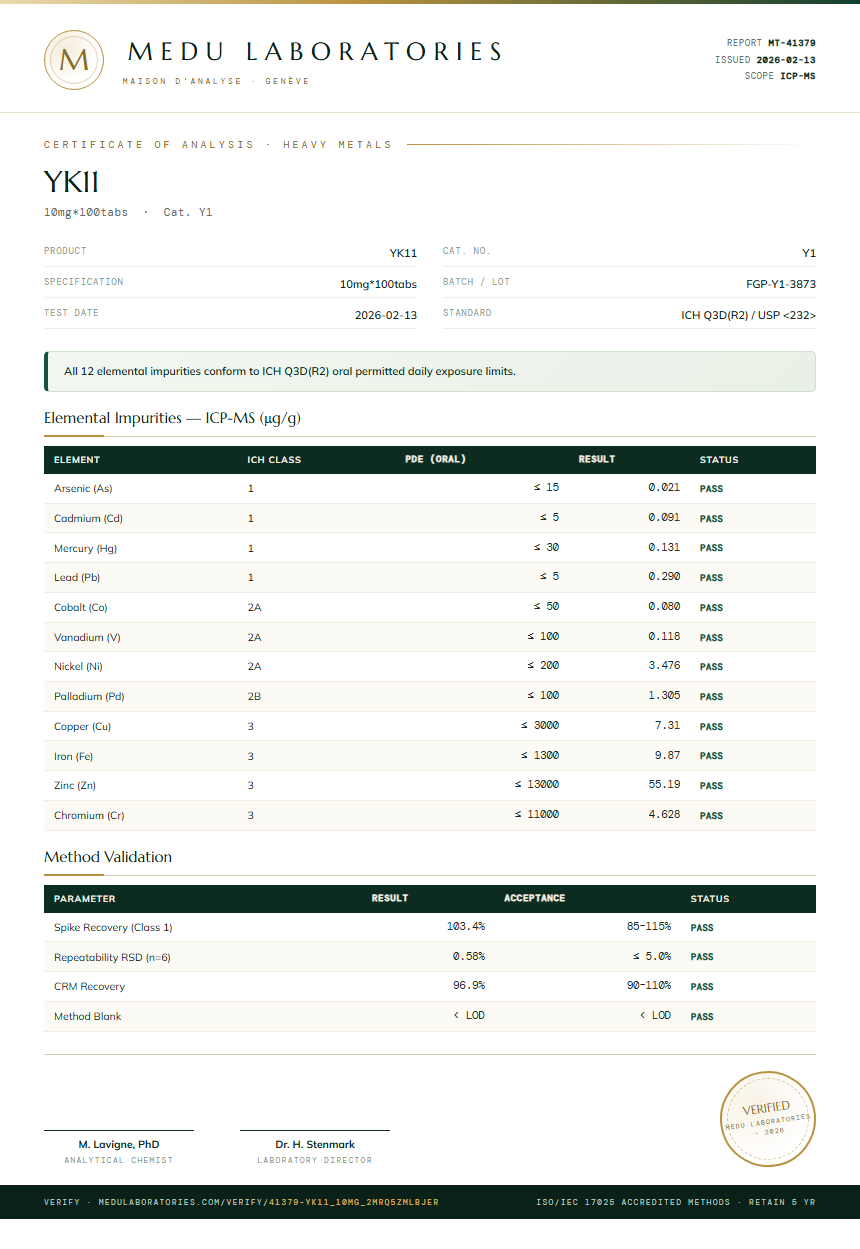Click the Spike Recovery (Class 1) row

pyautogui.click(x=430, y=927)
